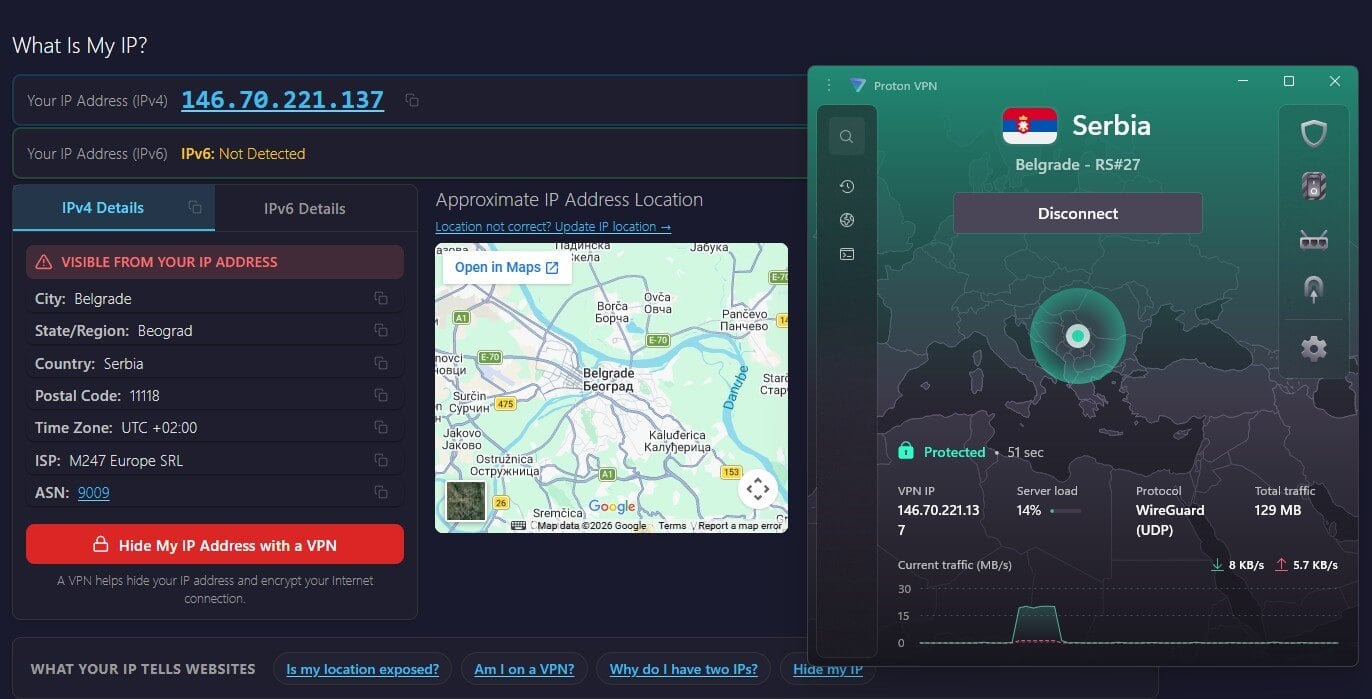Open the three-dot menu beside Proton VPN logo
The image size is (1372, 699).
(x=829, y=85)
